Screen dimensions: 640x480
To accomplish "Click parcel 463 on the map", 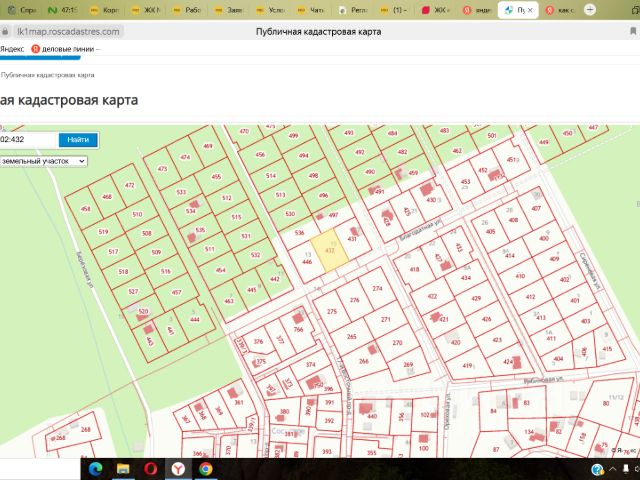I will pos(229,301).
